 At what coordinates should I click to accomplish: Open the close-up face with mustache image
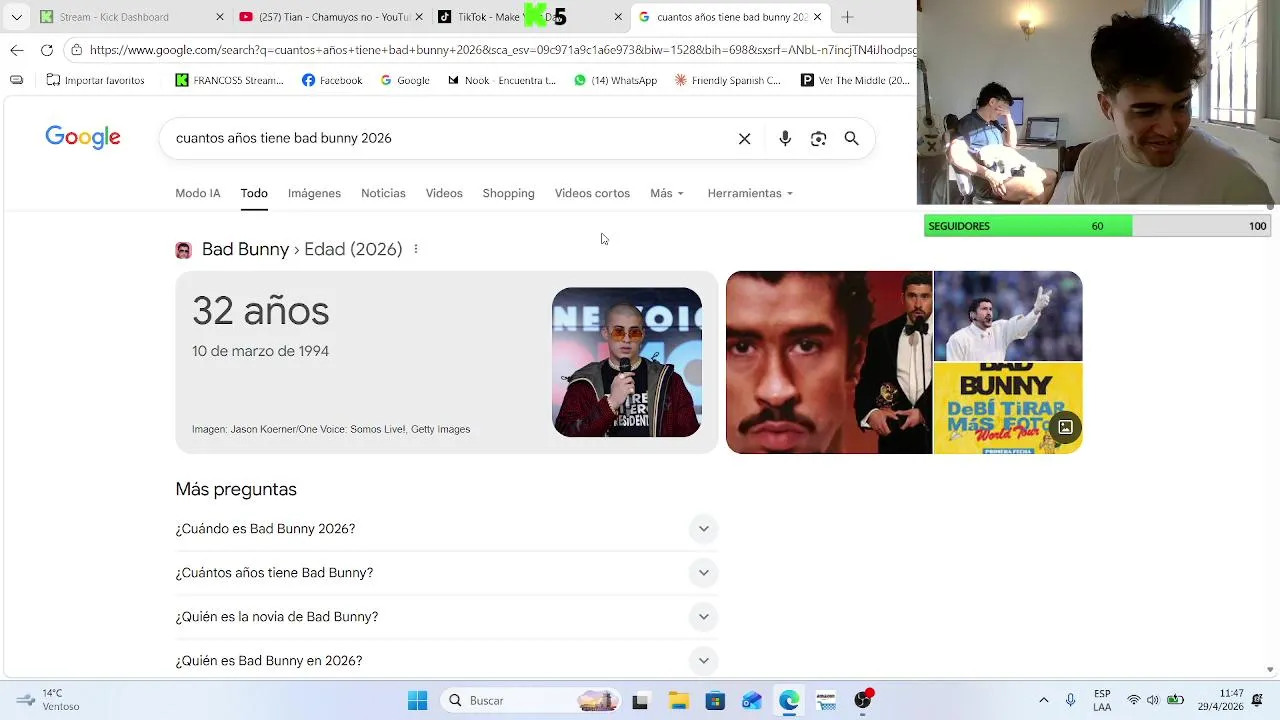pyautogui.click(x=829, y=362)
